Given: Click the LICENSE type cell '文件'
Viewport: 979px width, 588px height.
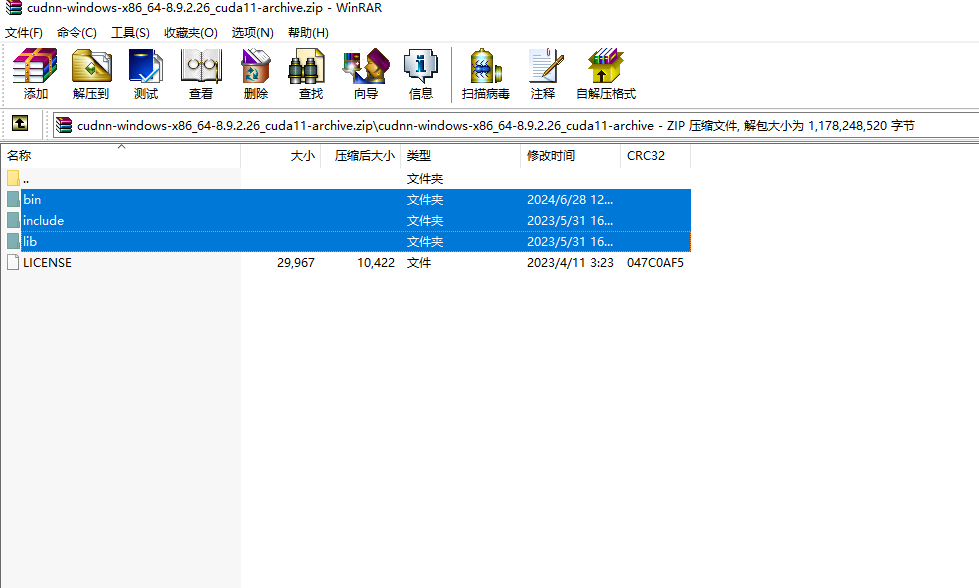Looking at the screenshot, I should tap(418, 263).
